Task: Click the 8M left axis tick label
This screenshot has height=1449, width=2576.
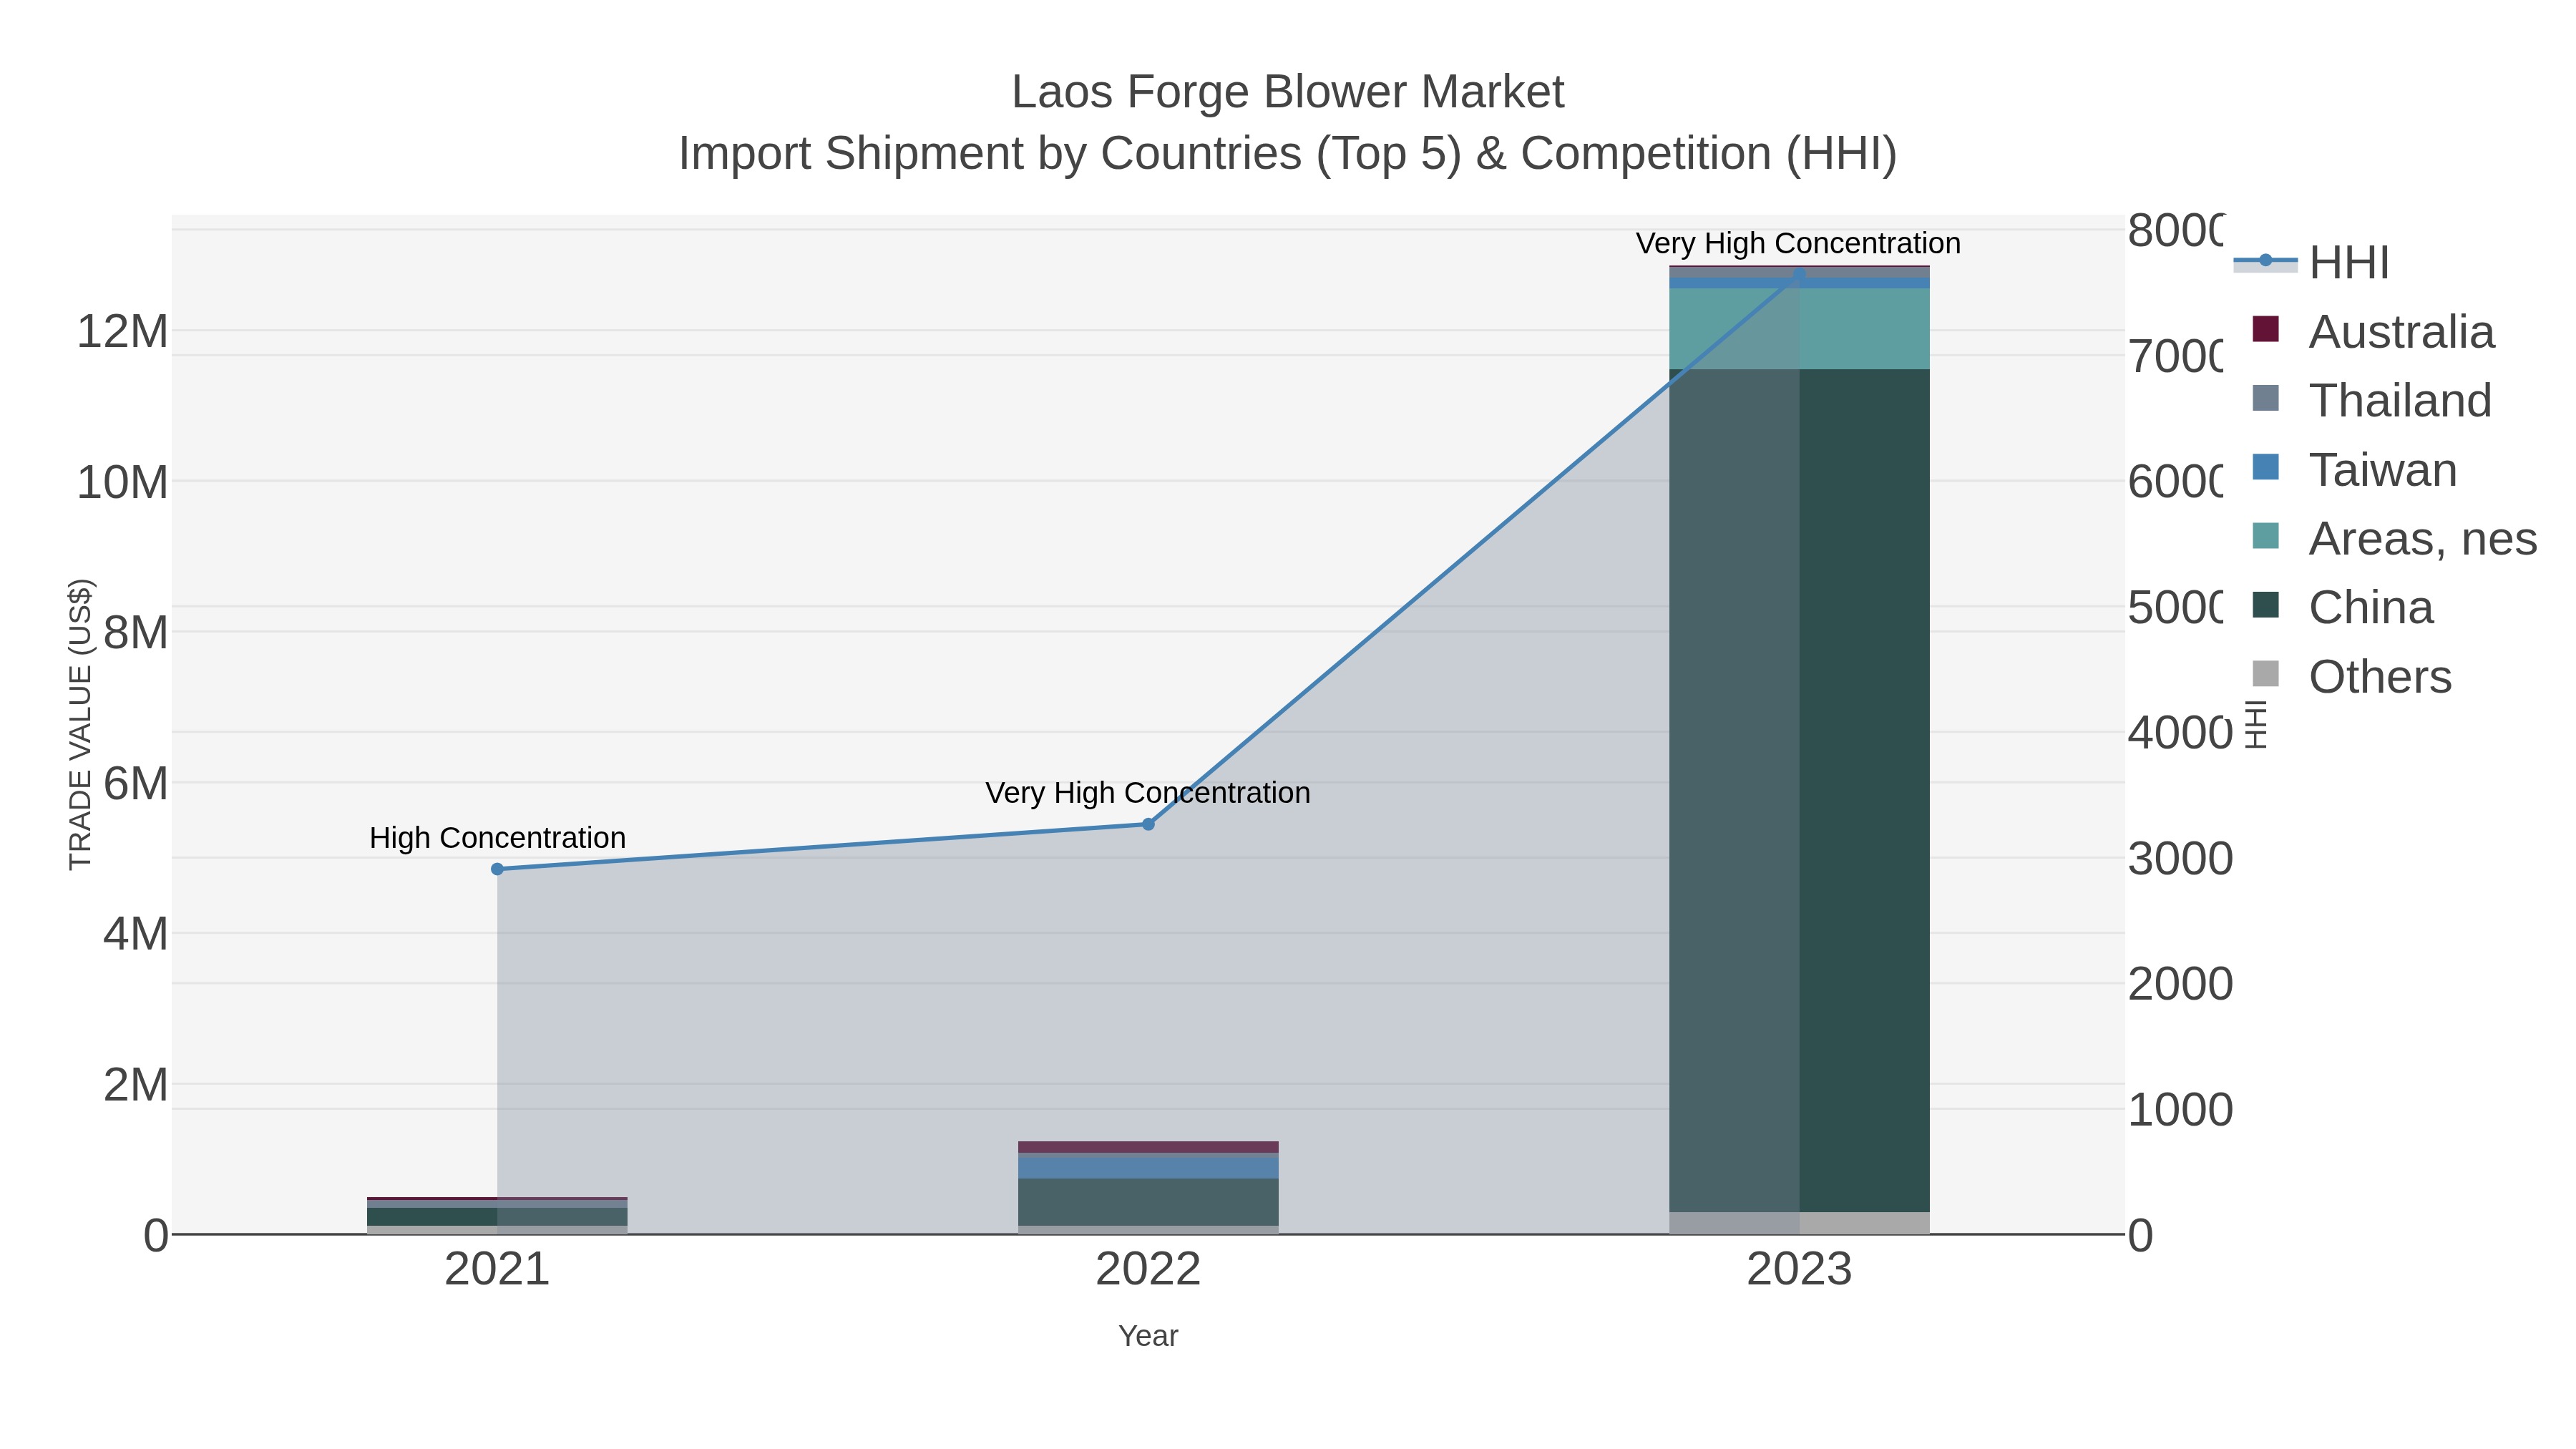Action: pyautogui.click(x=136, y=632)
